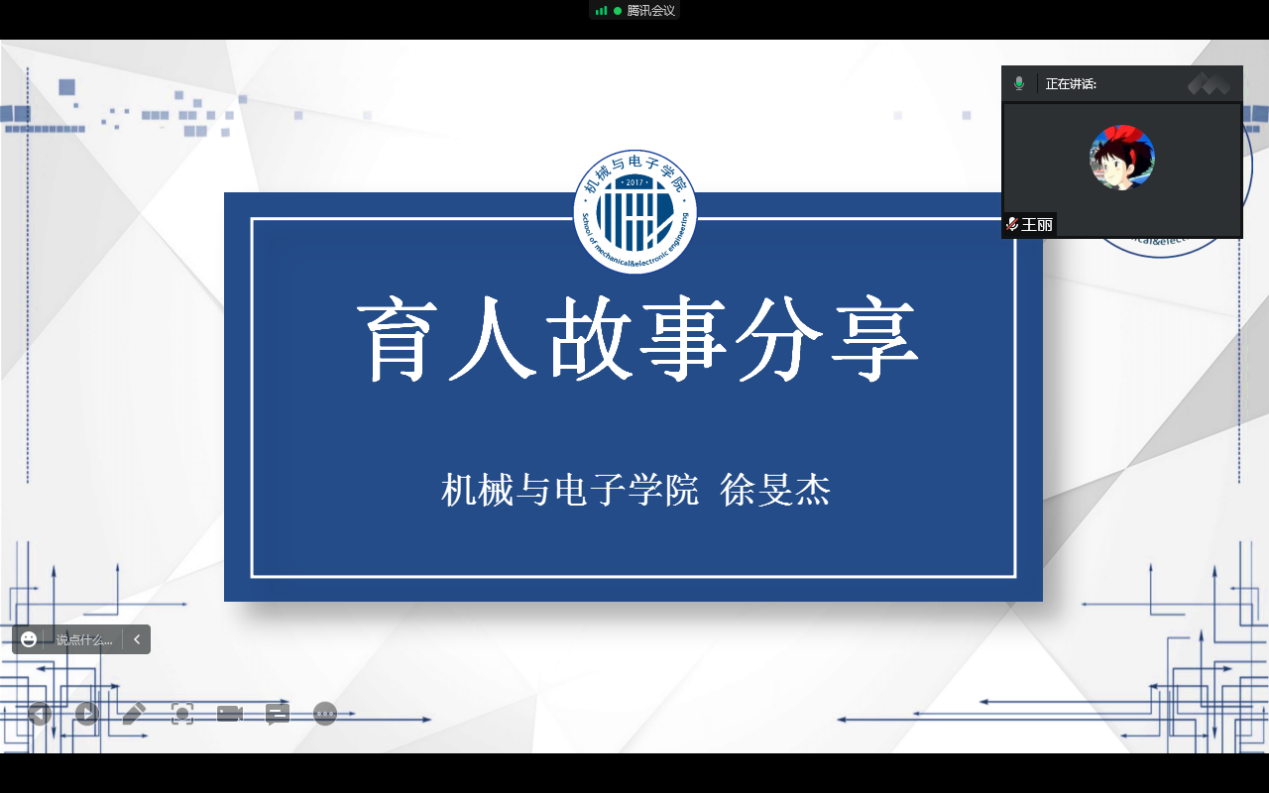Click the 腾讯会议 title label
The width and height of the screenshot is (1269, 793).
coord(651,11)
